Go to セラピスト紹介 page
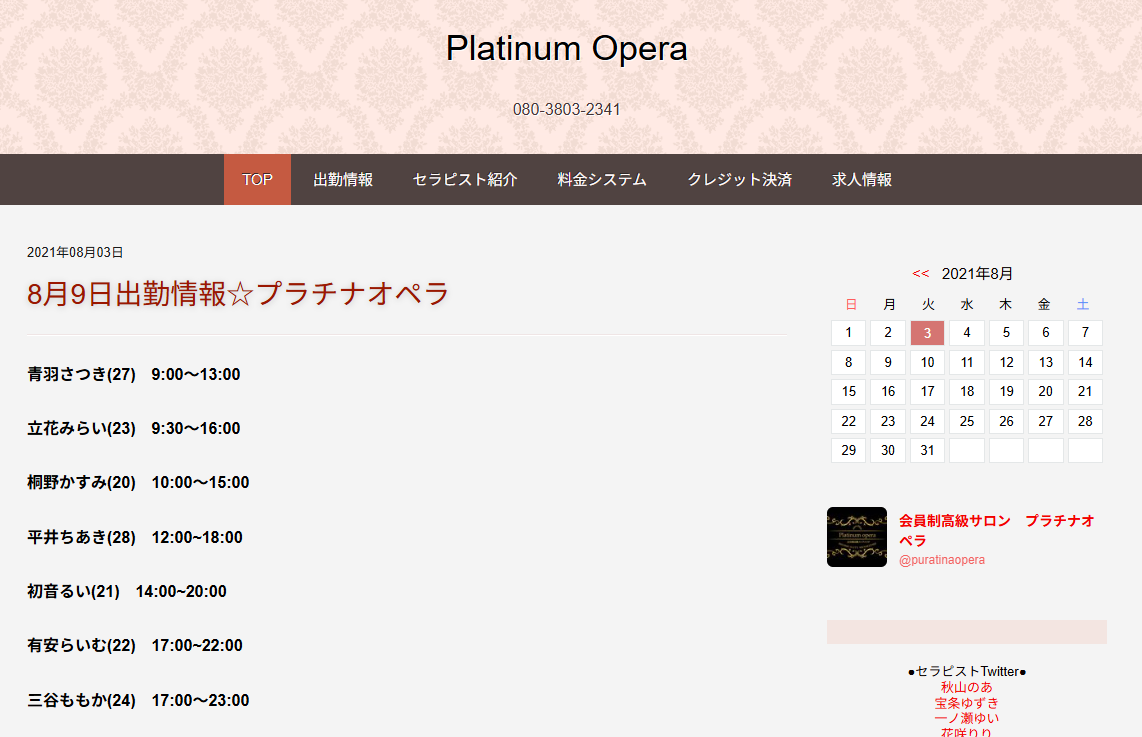 coord(465,179)
